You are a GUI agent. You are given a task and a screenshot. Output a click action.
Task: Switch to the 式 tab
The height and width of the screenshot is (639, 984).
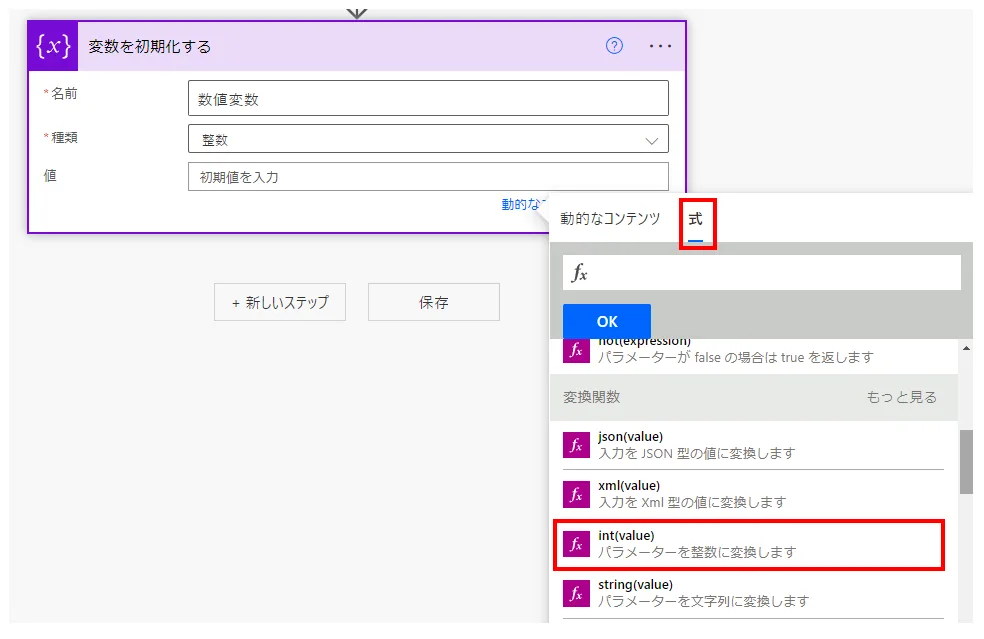(x=696, y=219)
